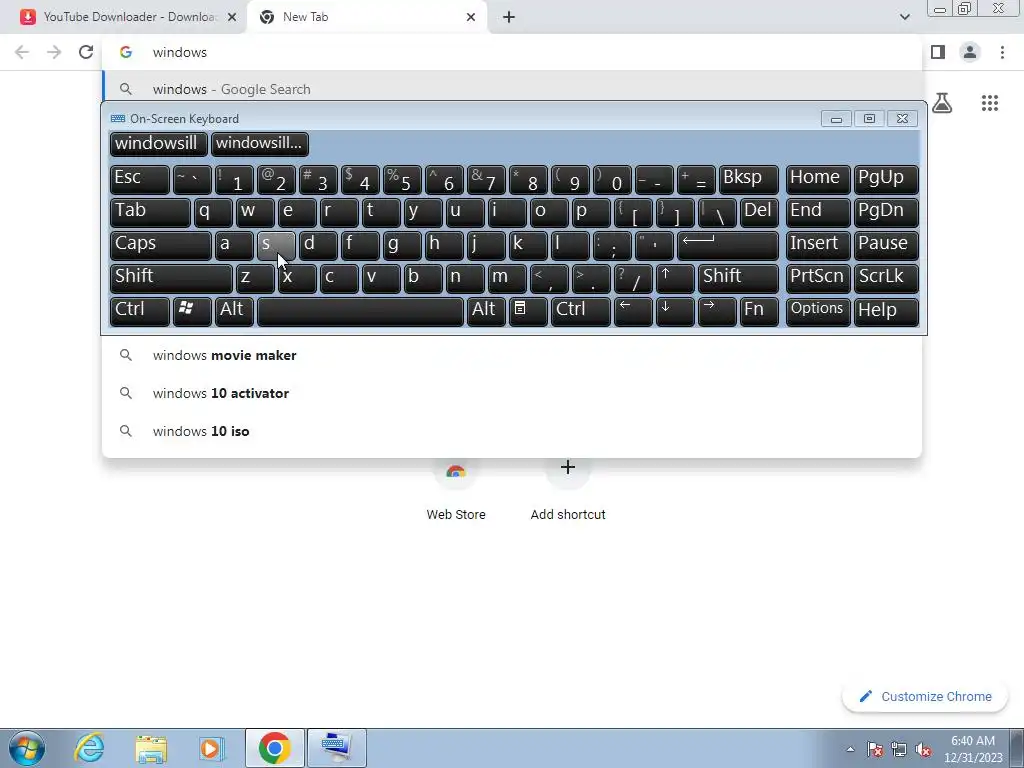Open the taskbar clock showing 6:40 AM
This screenshot has height=768, width=1024.
click(x=973, y=749)
